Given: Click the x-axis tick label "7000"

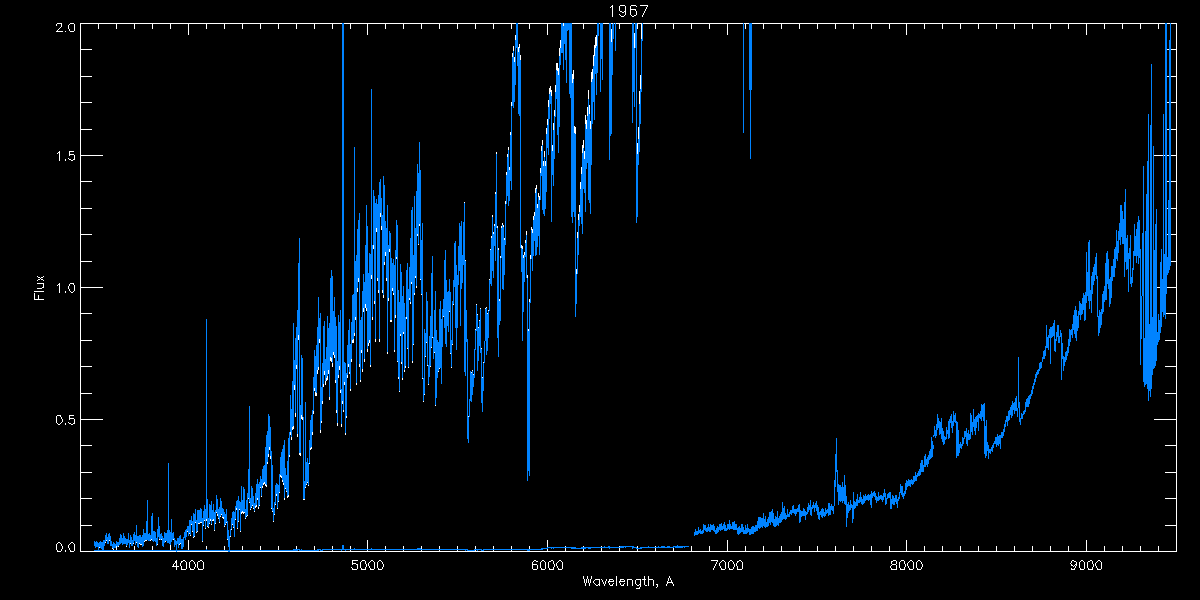Looking at the screenshot, I should [x=727, y=564].
